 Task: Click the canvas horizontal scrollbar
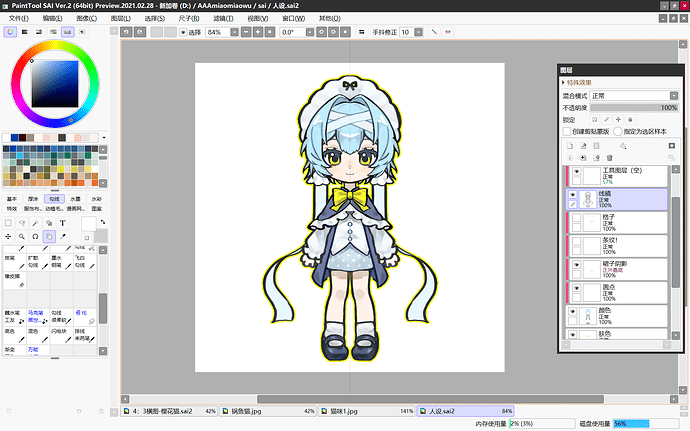click(430, 399)
